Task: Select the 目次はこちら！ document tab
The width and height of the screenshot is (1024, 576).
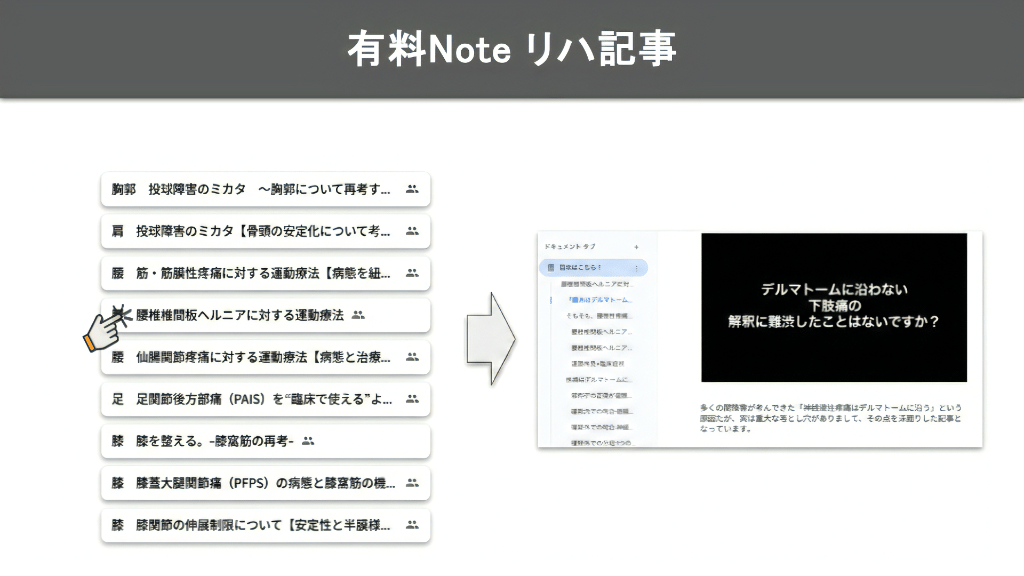Action: point(594,268)
